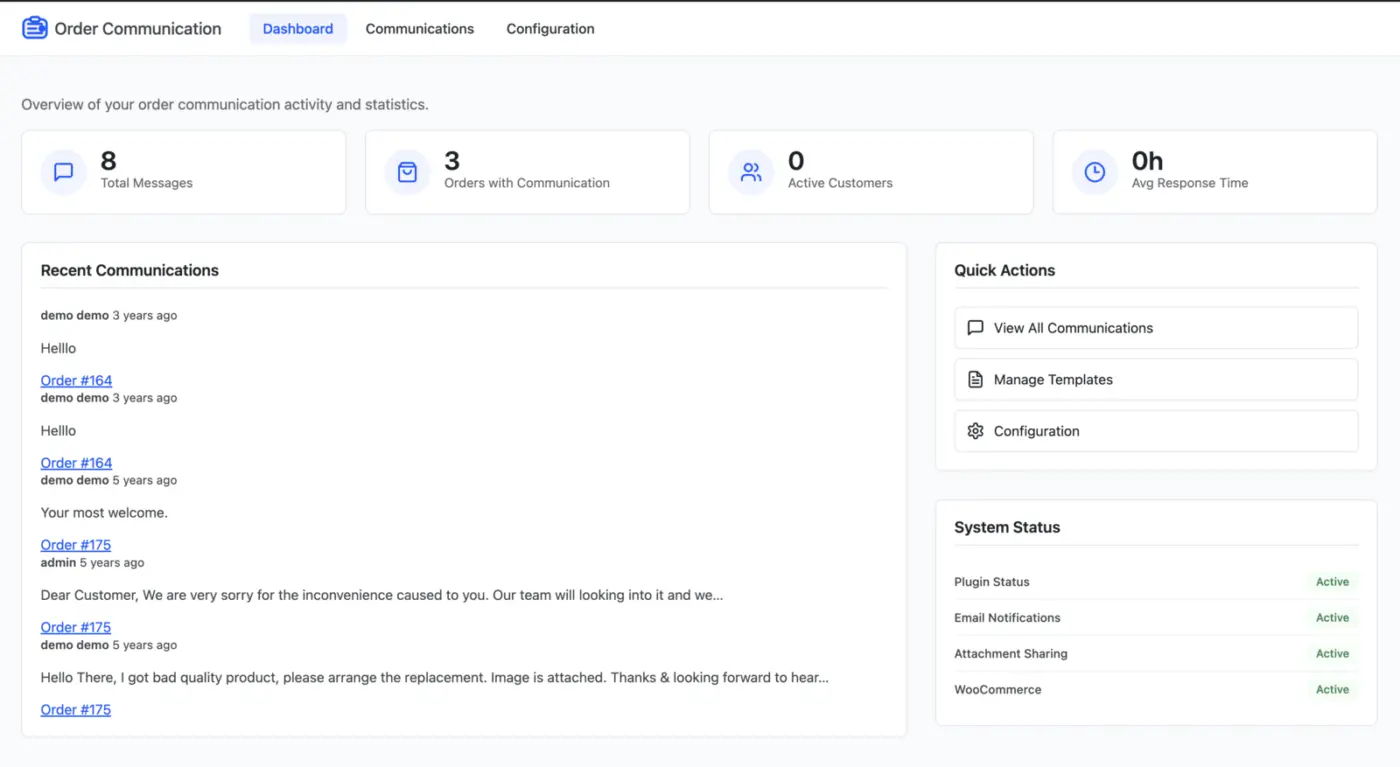Select the clock icon for Avg Response Time
The image size is (1400, 767).
tap(1093, 171)
